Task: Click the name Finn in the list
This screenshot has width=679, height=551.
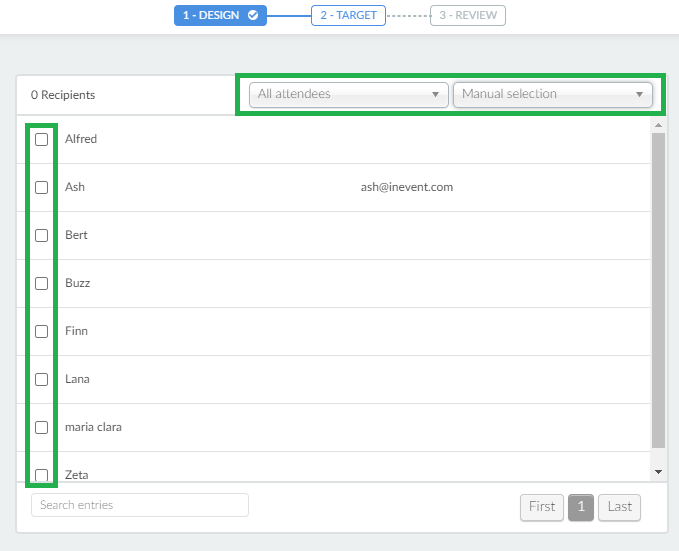Action: pyautogui.click(x=76, y=331)
